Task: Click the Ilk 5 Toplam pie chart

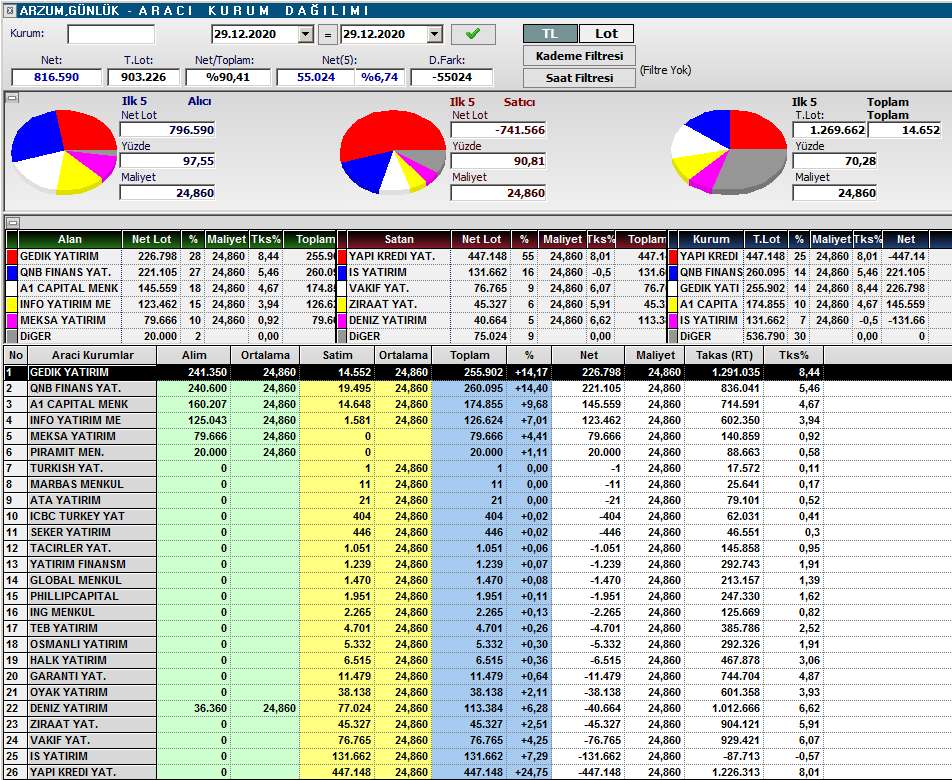Action: tap(729, 152)
